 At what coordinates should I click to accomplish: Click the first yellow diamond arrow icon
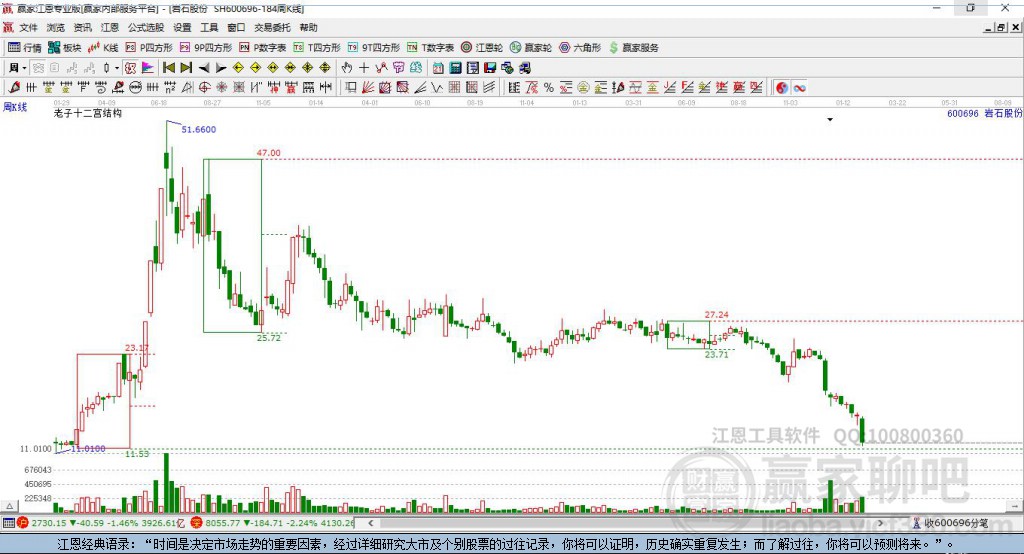[238, 68]
